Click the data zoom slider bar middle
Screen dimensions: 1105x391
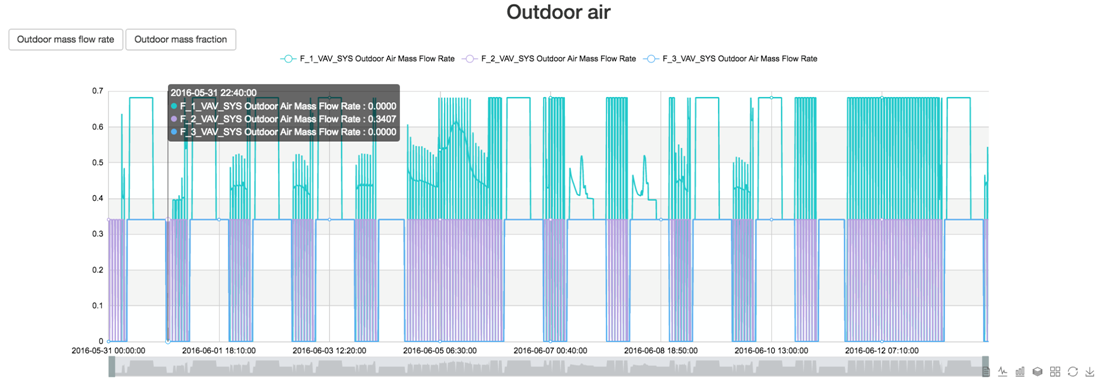[548, 366]
